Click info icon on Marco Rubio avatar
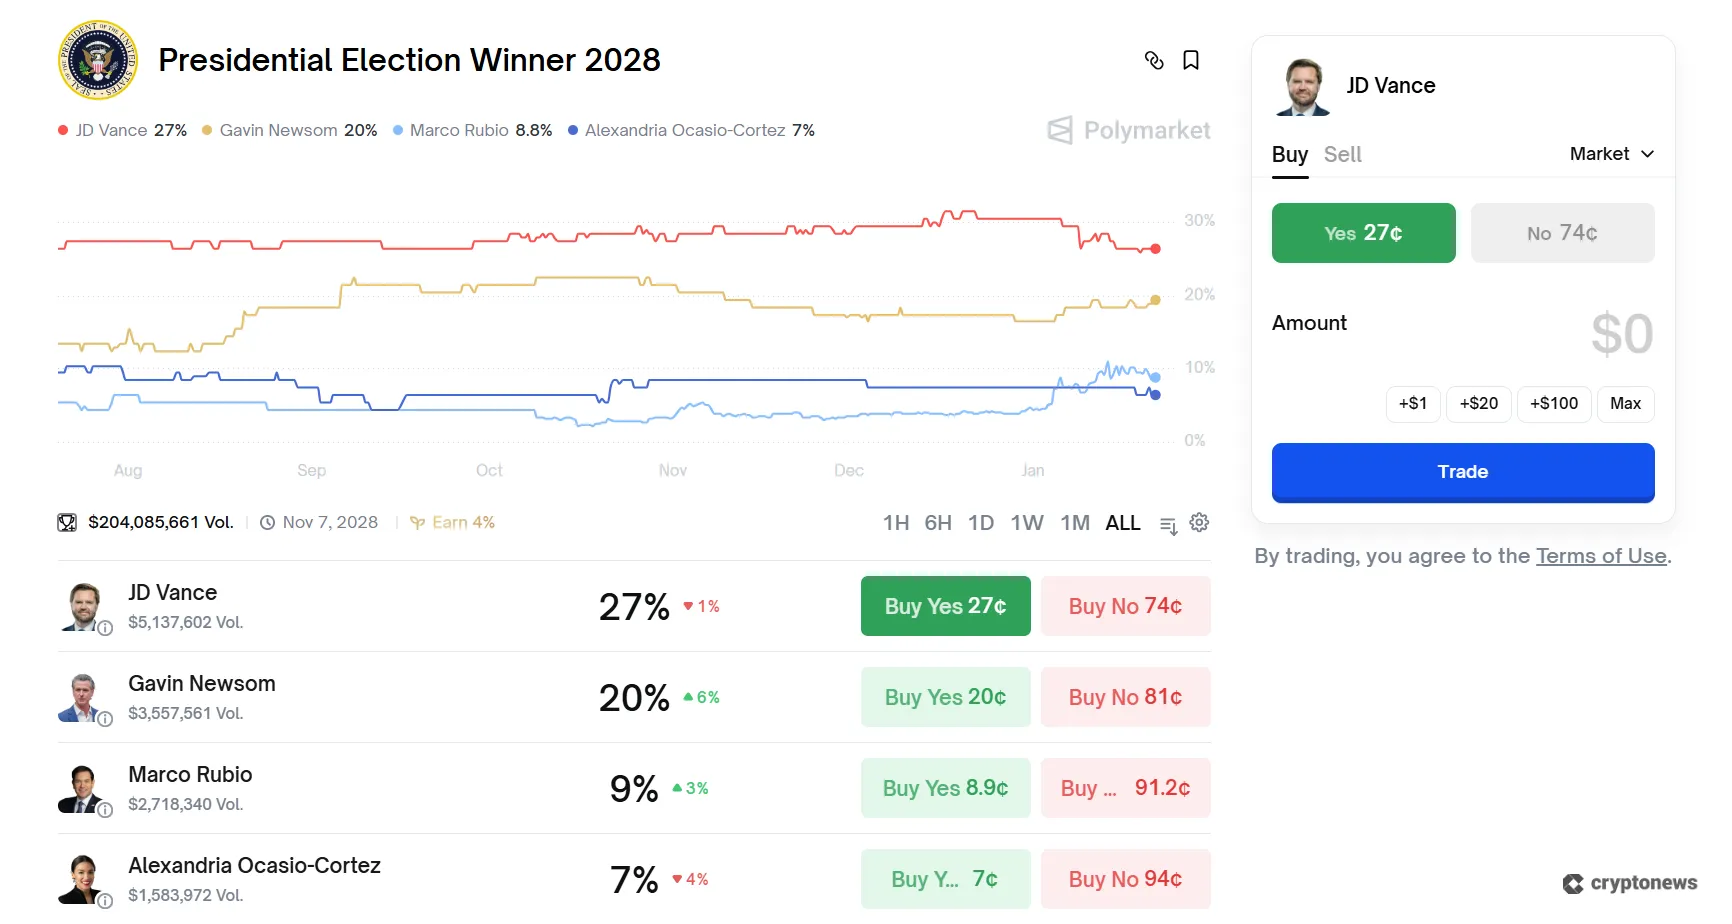This screenshot has width=1732, height=924. (105, 810)
